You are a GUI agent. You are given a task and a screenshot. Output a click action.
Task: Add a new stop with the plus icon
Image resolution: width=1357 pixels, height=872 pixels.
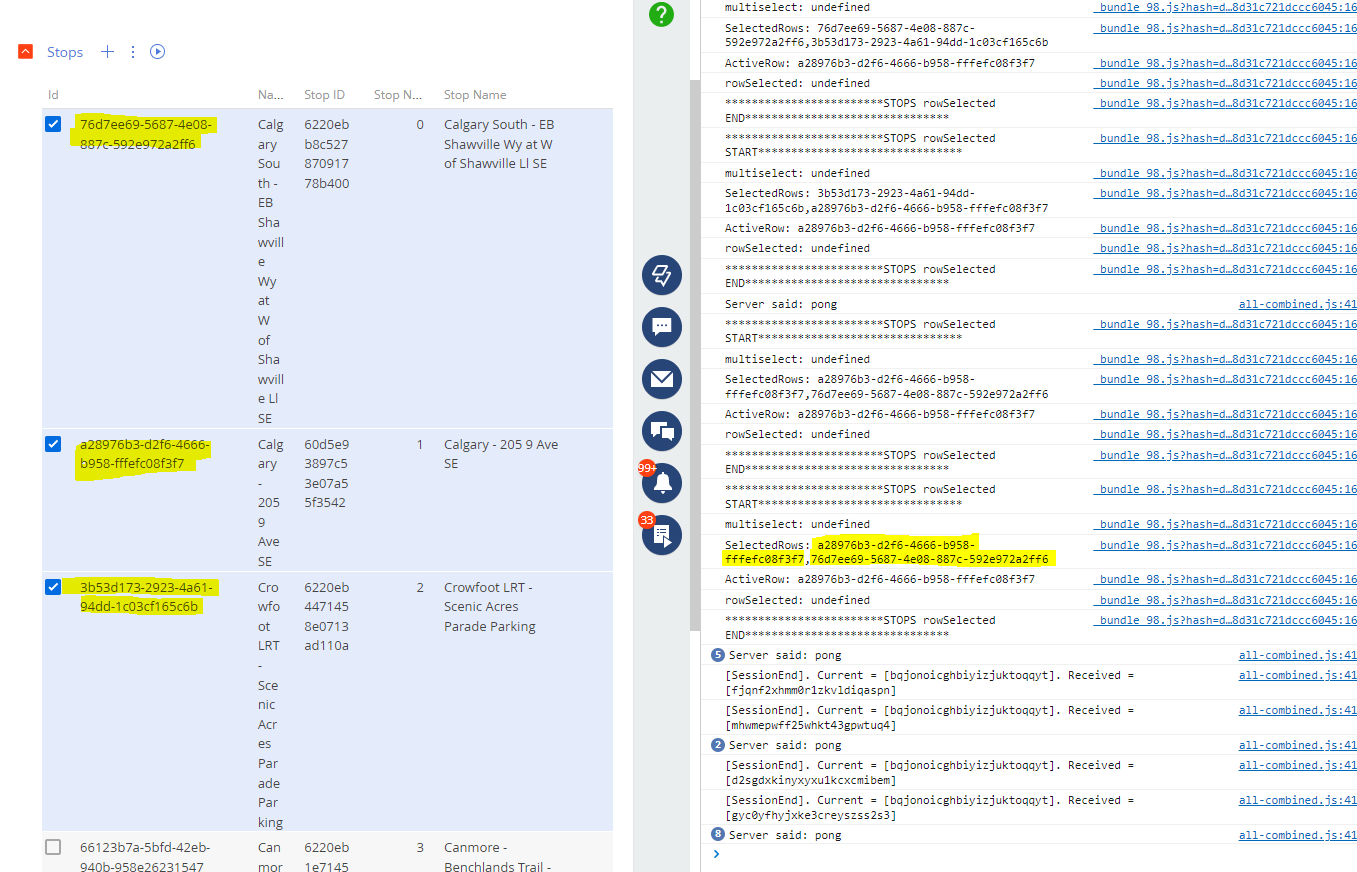[108, 52]
